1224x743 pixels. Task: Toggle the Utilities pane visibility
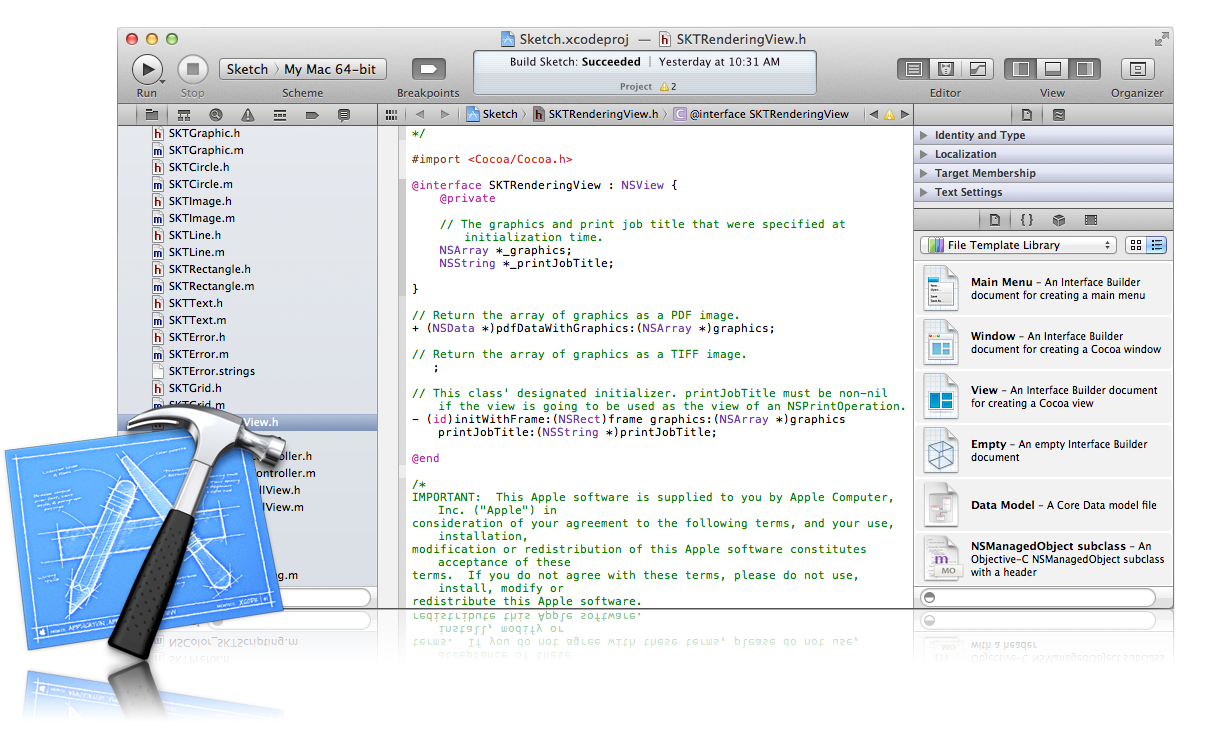[x=1084, y=69]
